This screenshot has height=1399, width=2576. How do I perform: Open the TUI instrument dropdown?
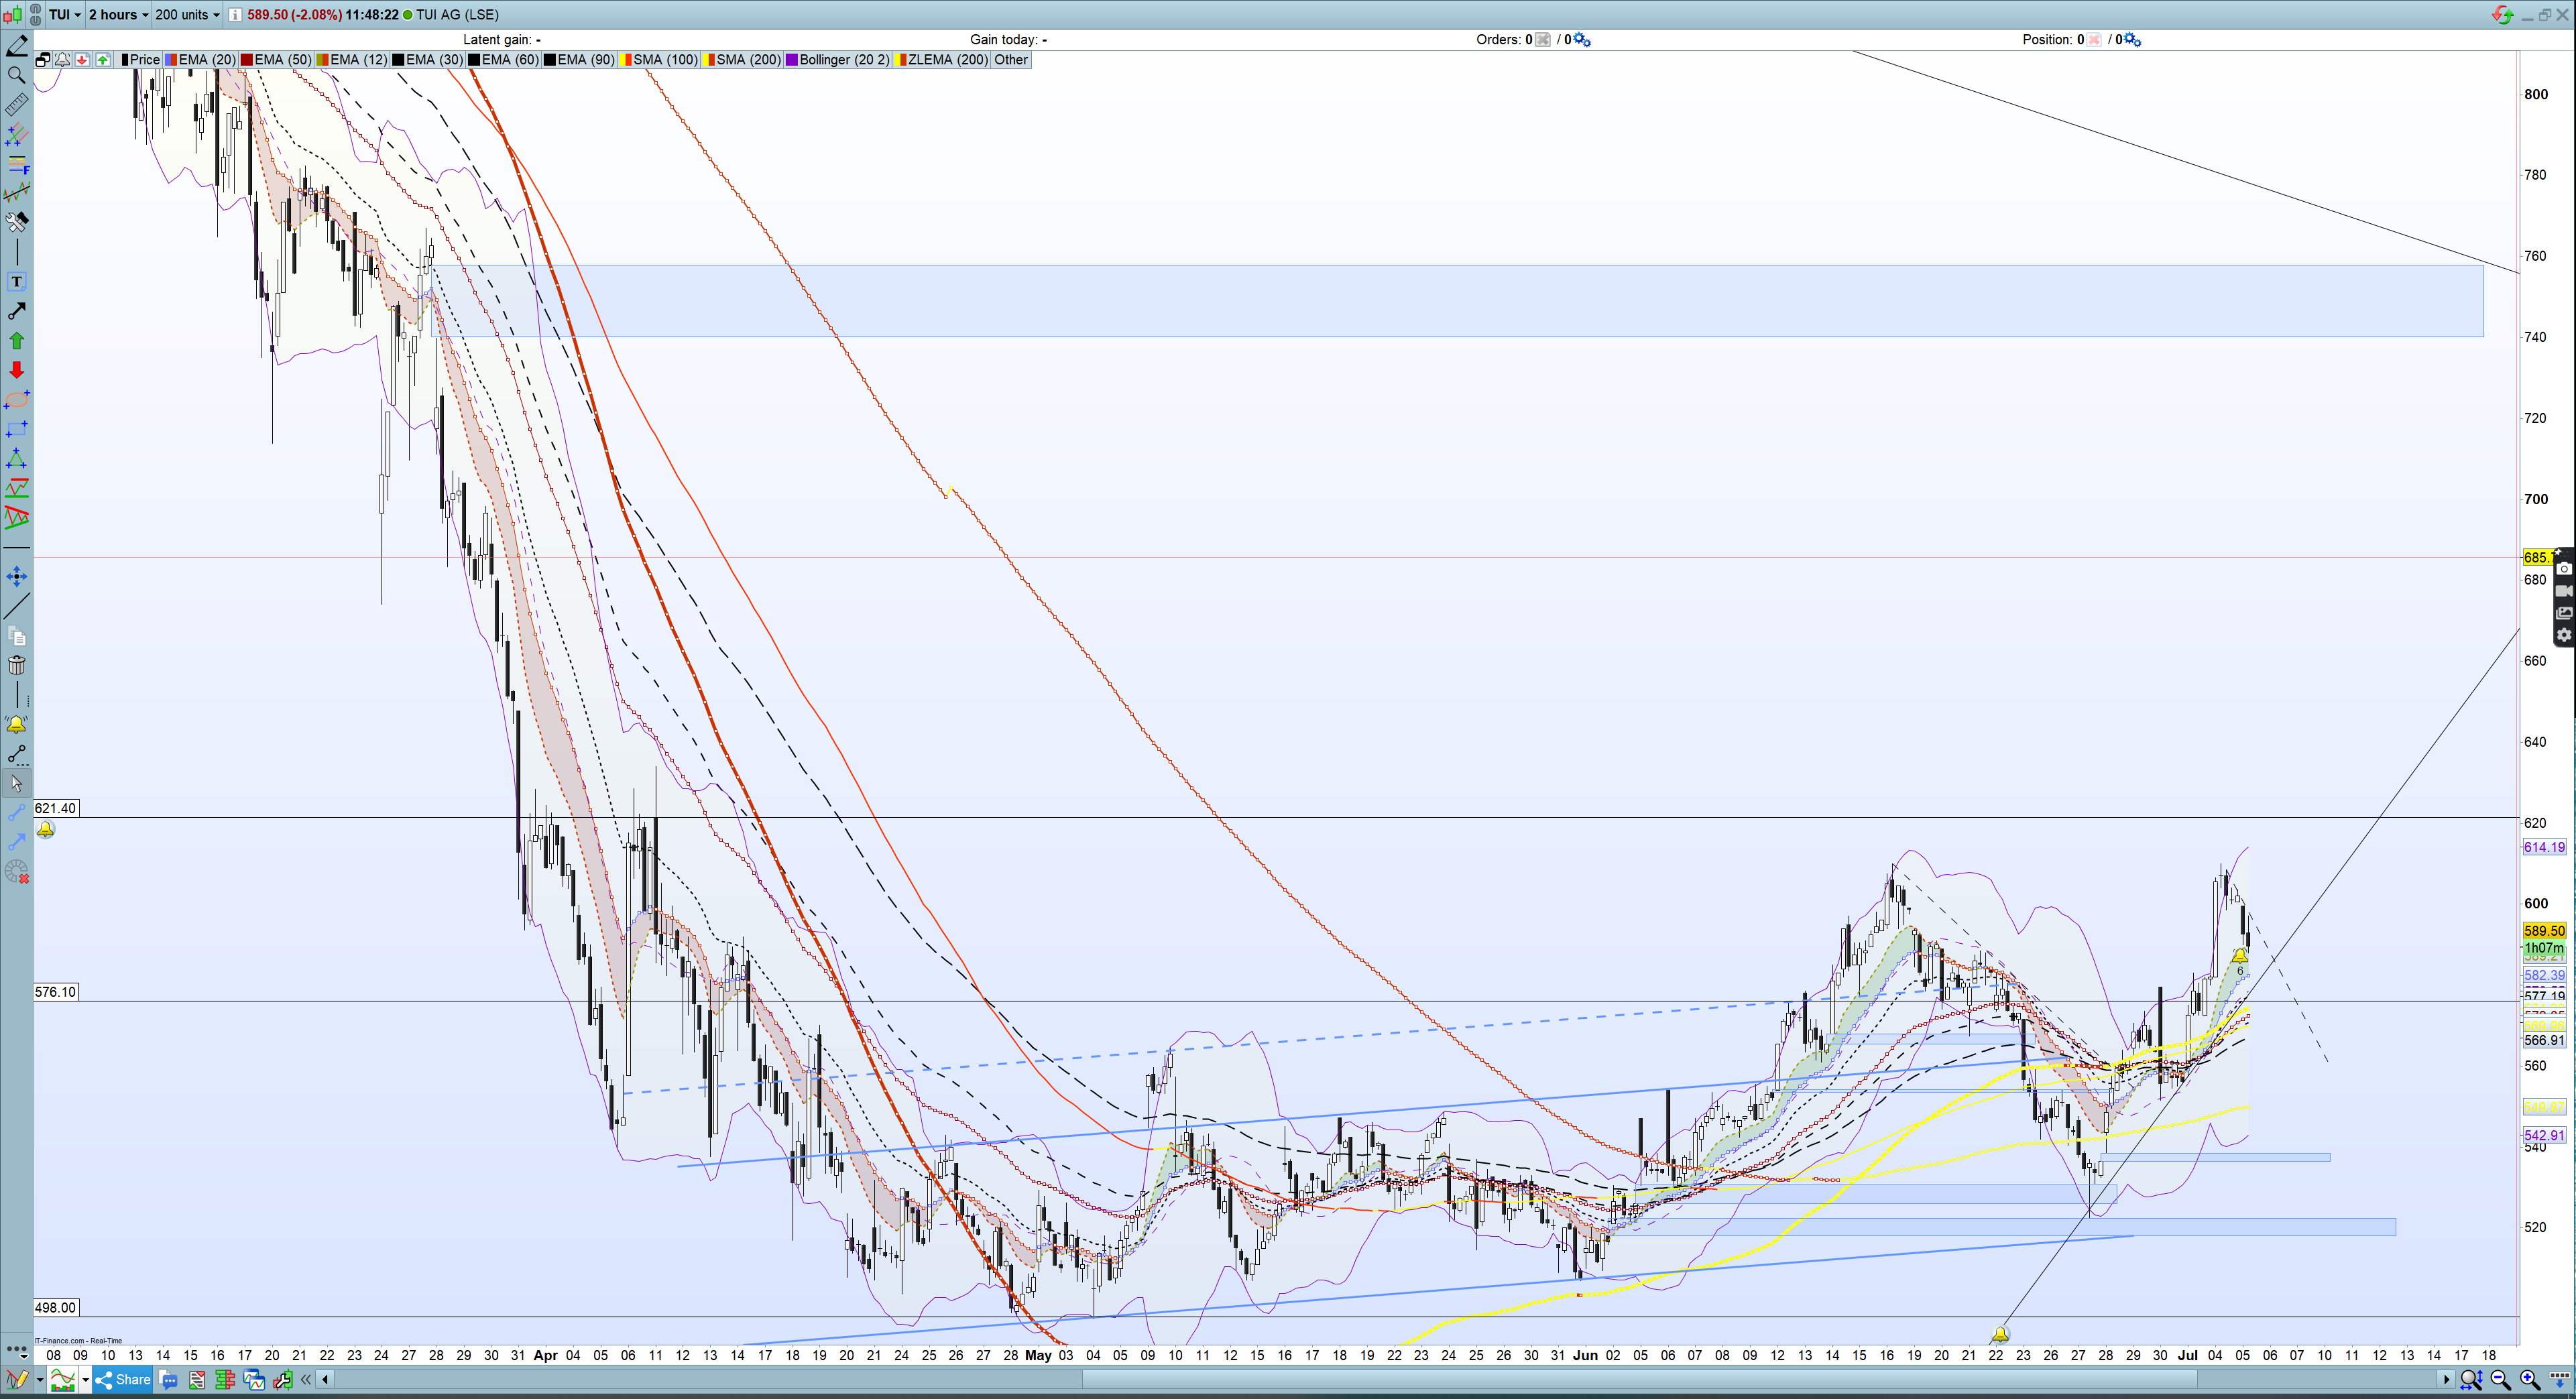[x=65, y=14]
